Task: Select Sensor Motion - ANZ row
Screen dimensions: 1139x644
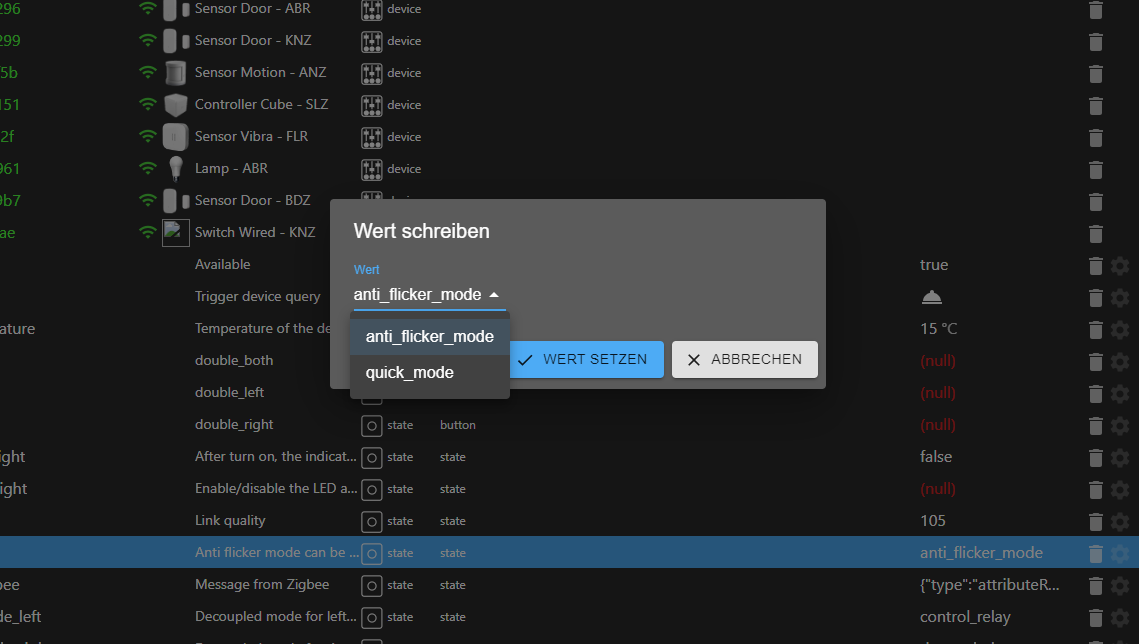Action: click(x=570, y=73)
